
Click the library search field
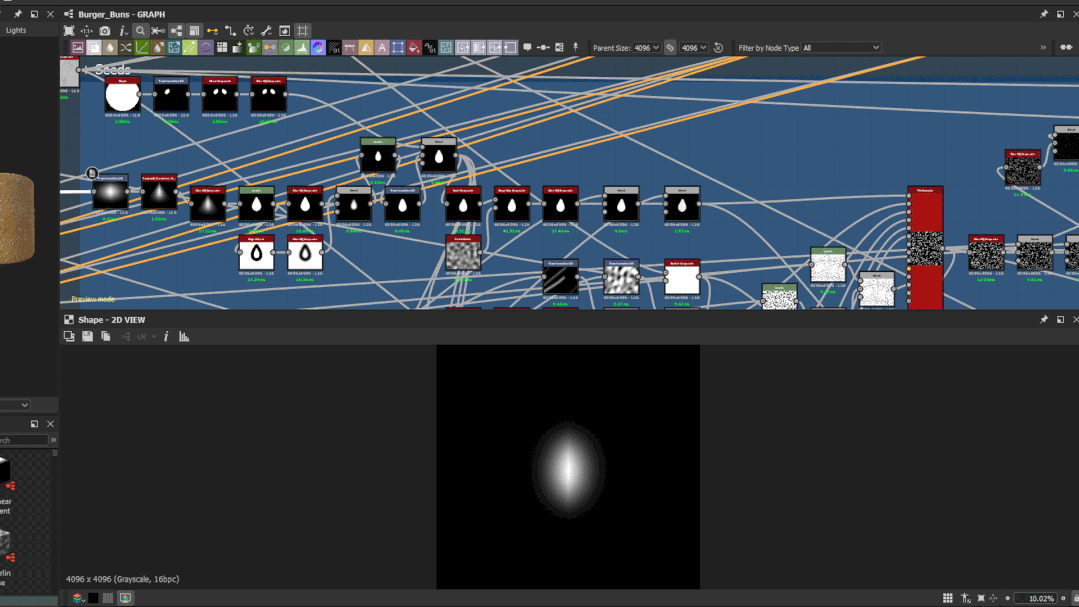point(23,440)
